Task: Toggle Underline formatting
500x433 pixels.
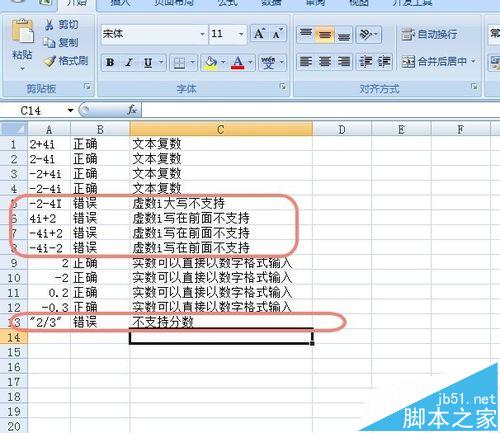Action: pyautogui.click(x=148, y=62)
